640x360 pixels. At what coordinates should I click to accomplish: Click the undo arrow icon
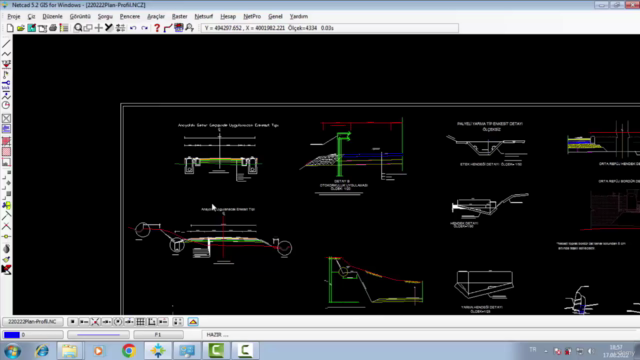point(133,28)
